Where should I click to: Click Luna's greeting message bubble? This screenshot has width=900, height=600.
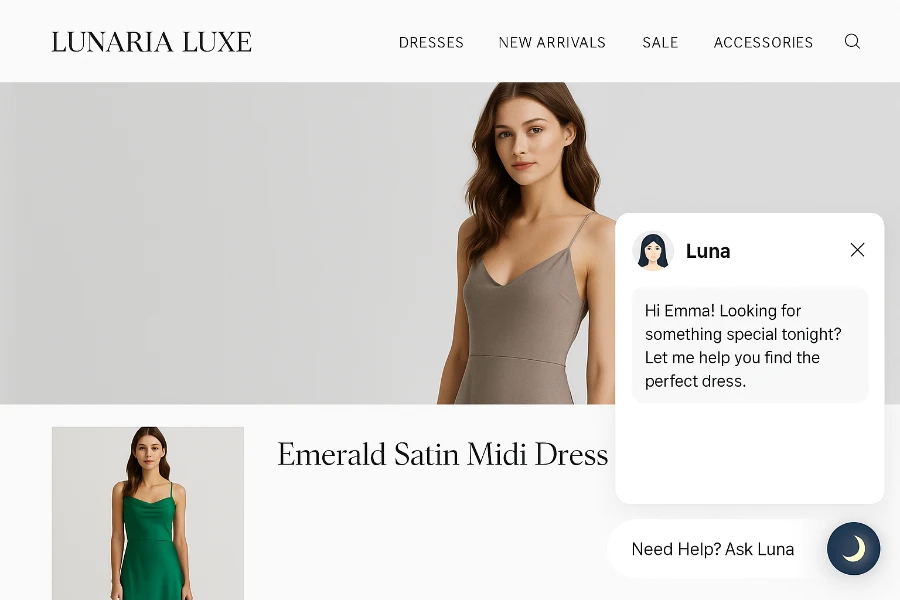750,346
